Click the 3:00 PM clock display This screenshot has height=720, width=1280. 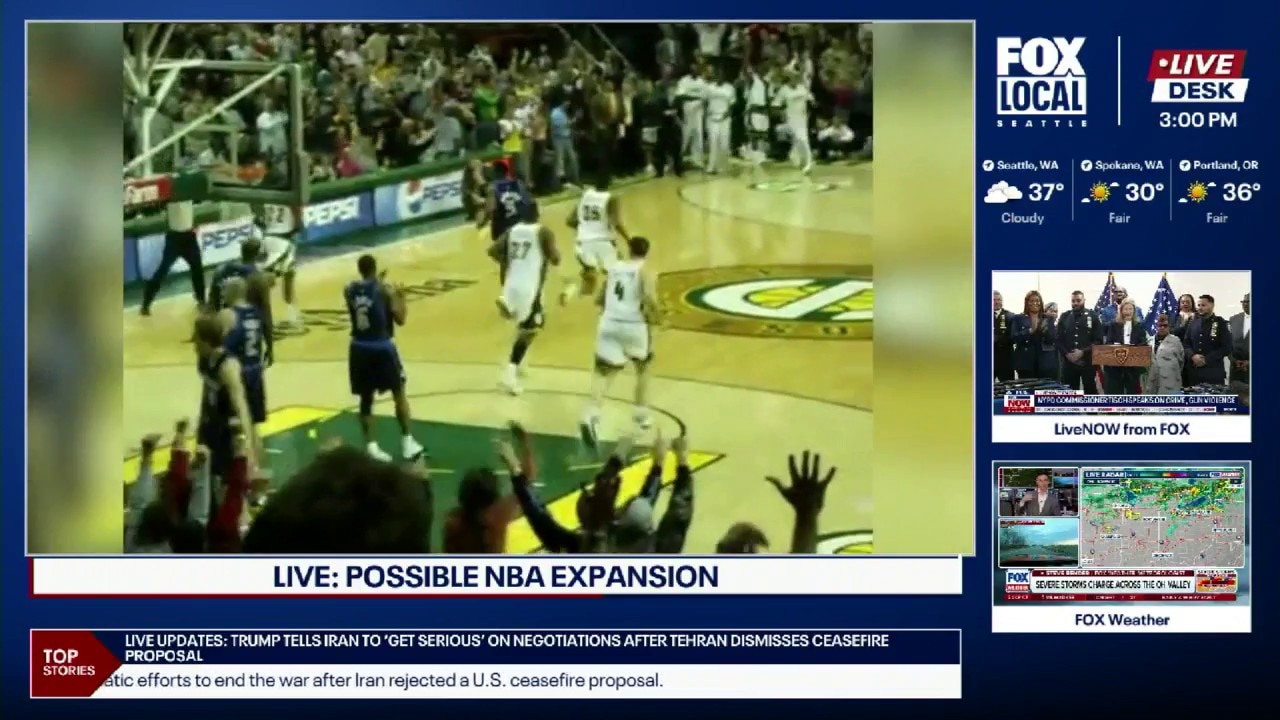(x=1197, y=120)
